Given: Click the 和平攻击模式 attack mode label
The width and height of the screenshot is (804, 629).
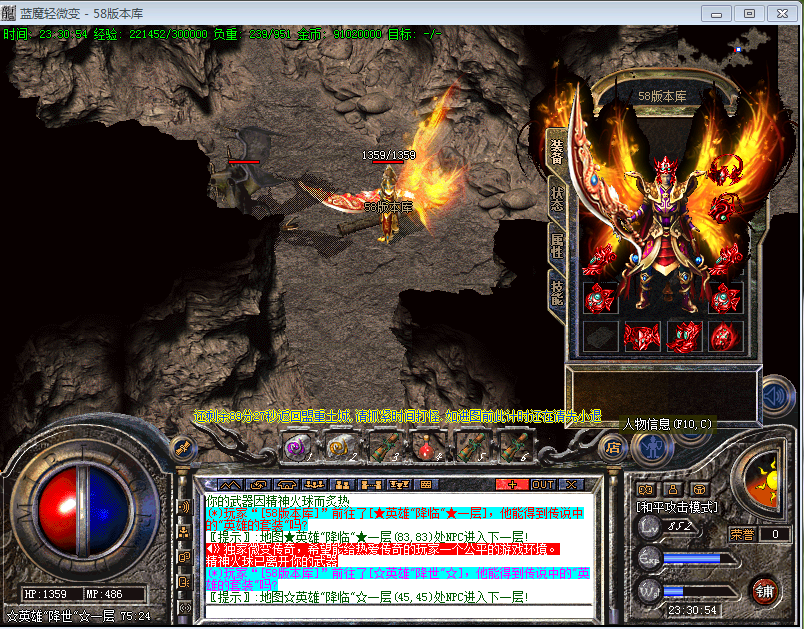Looking at the screenshot, I should (x=677, y=508).
